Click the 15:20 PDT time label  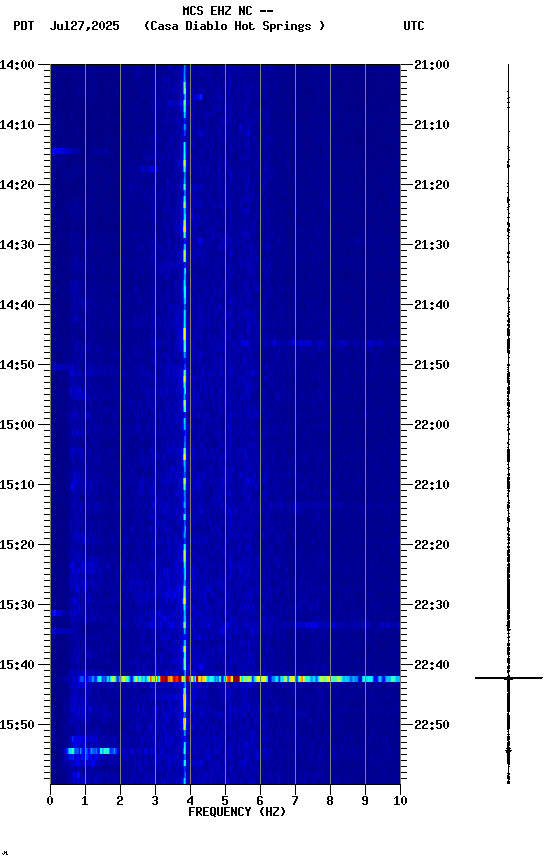17,545
